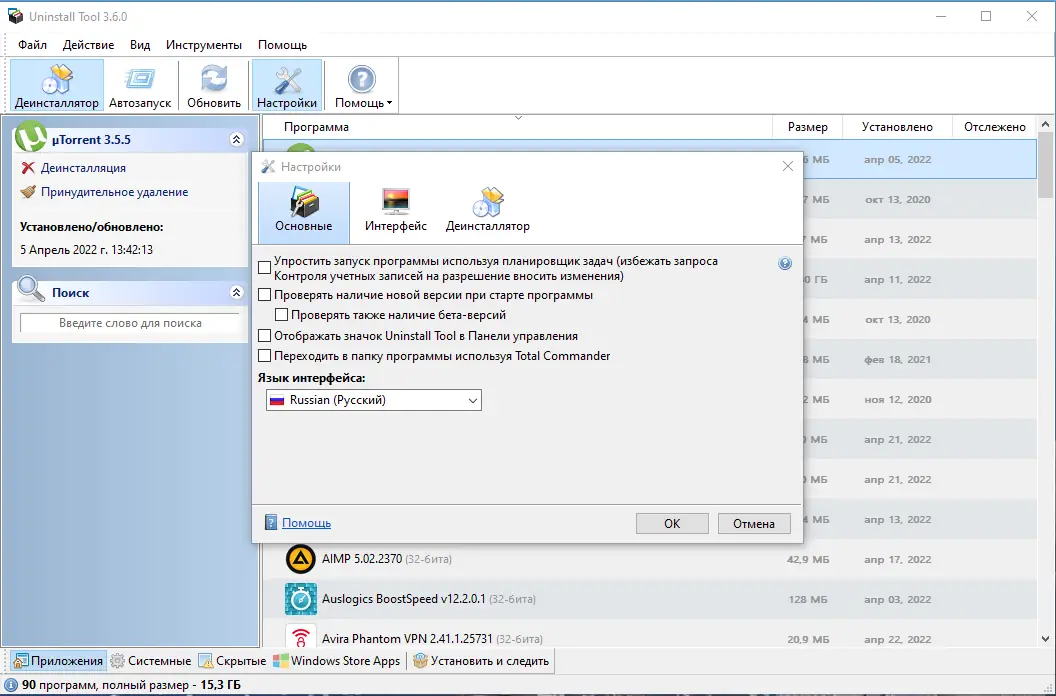This screenshot has width=1056, height=696.
Task: Switch to Системные bottom tab
Action: point(151,661)
